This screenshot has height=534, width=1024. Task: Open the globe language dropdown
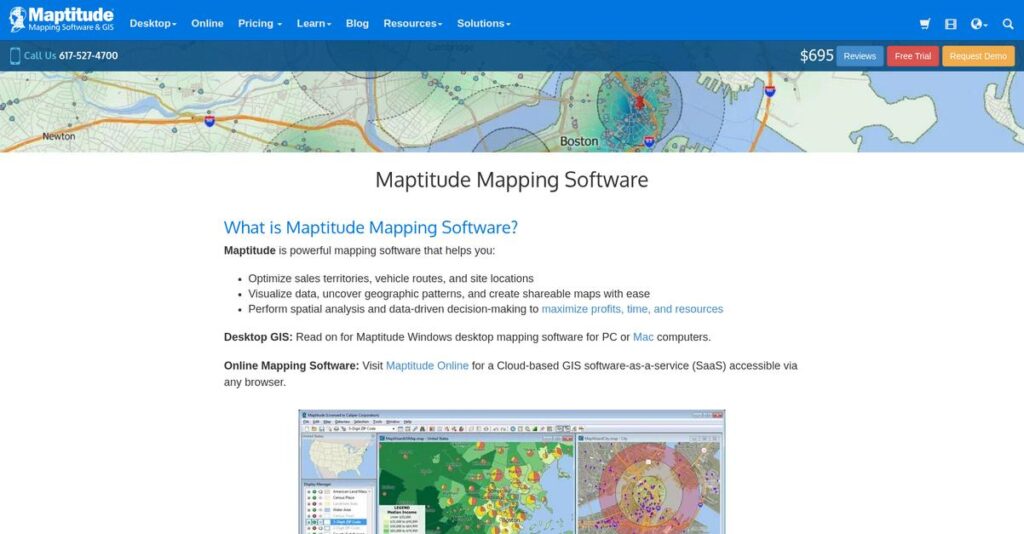point(979,24)
